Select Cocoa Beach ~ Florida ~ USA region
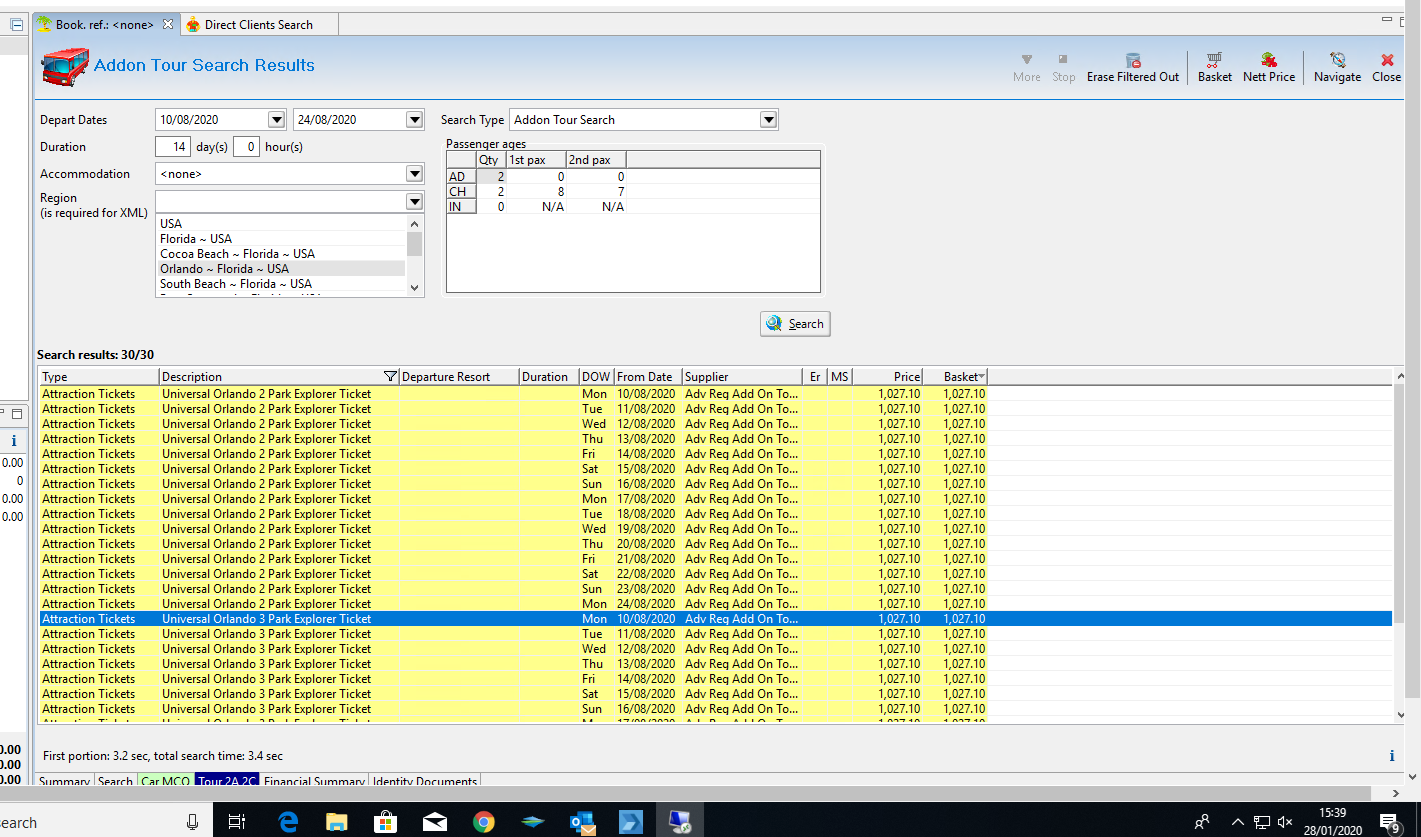The height and width of the screenshot is (837, 1421). [x=237, y=254]
